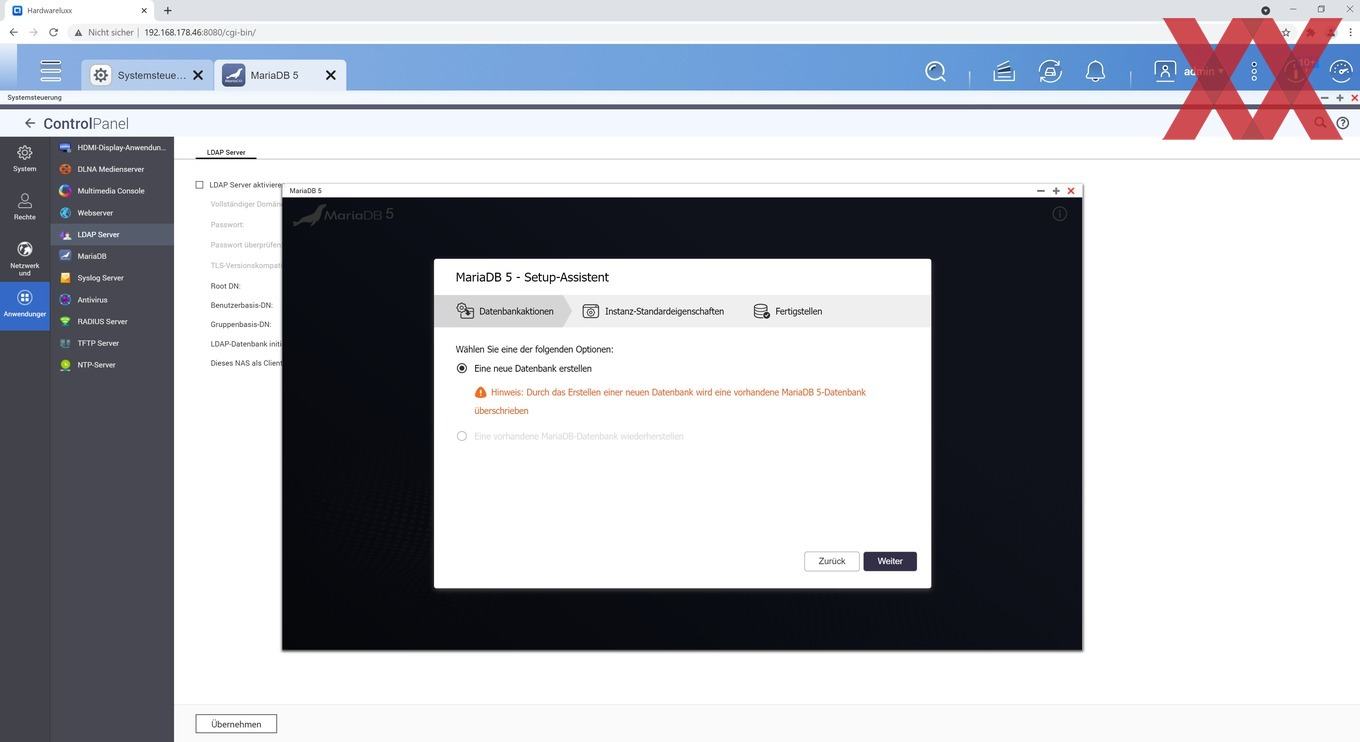Open Antivirus entry

tap(112, 300)
